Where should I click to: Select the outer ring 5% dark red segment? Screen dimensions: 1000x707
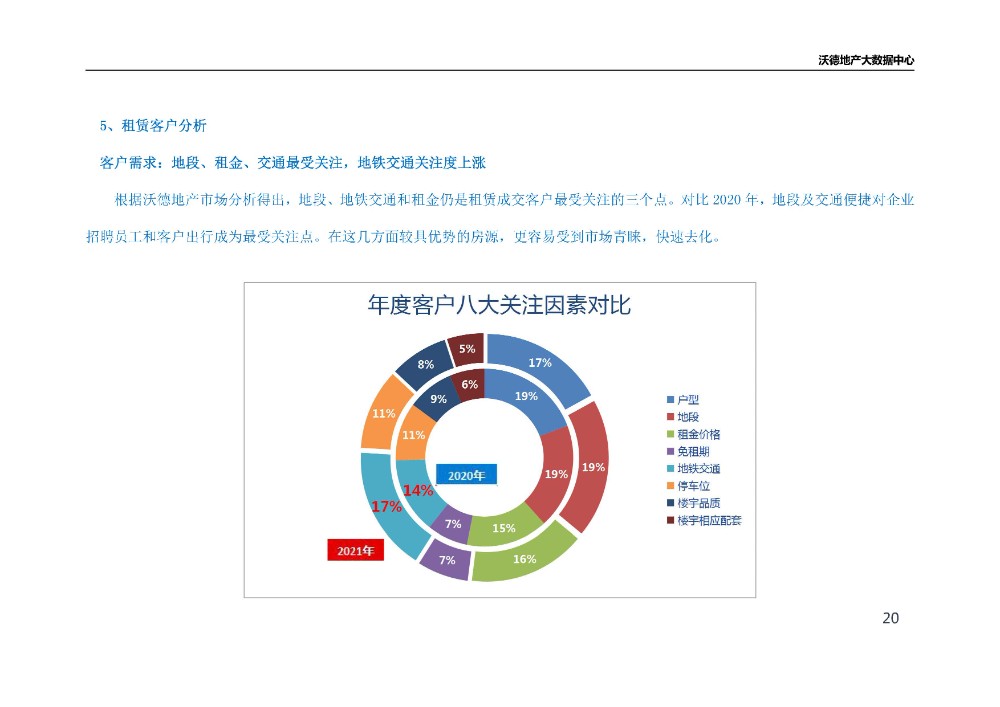(467, 348)
